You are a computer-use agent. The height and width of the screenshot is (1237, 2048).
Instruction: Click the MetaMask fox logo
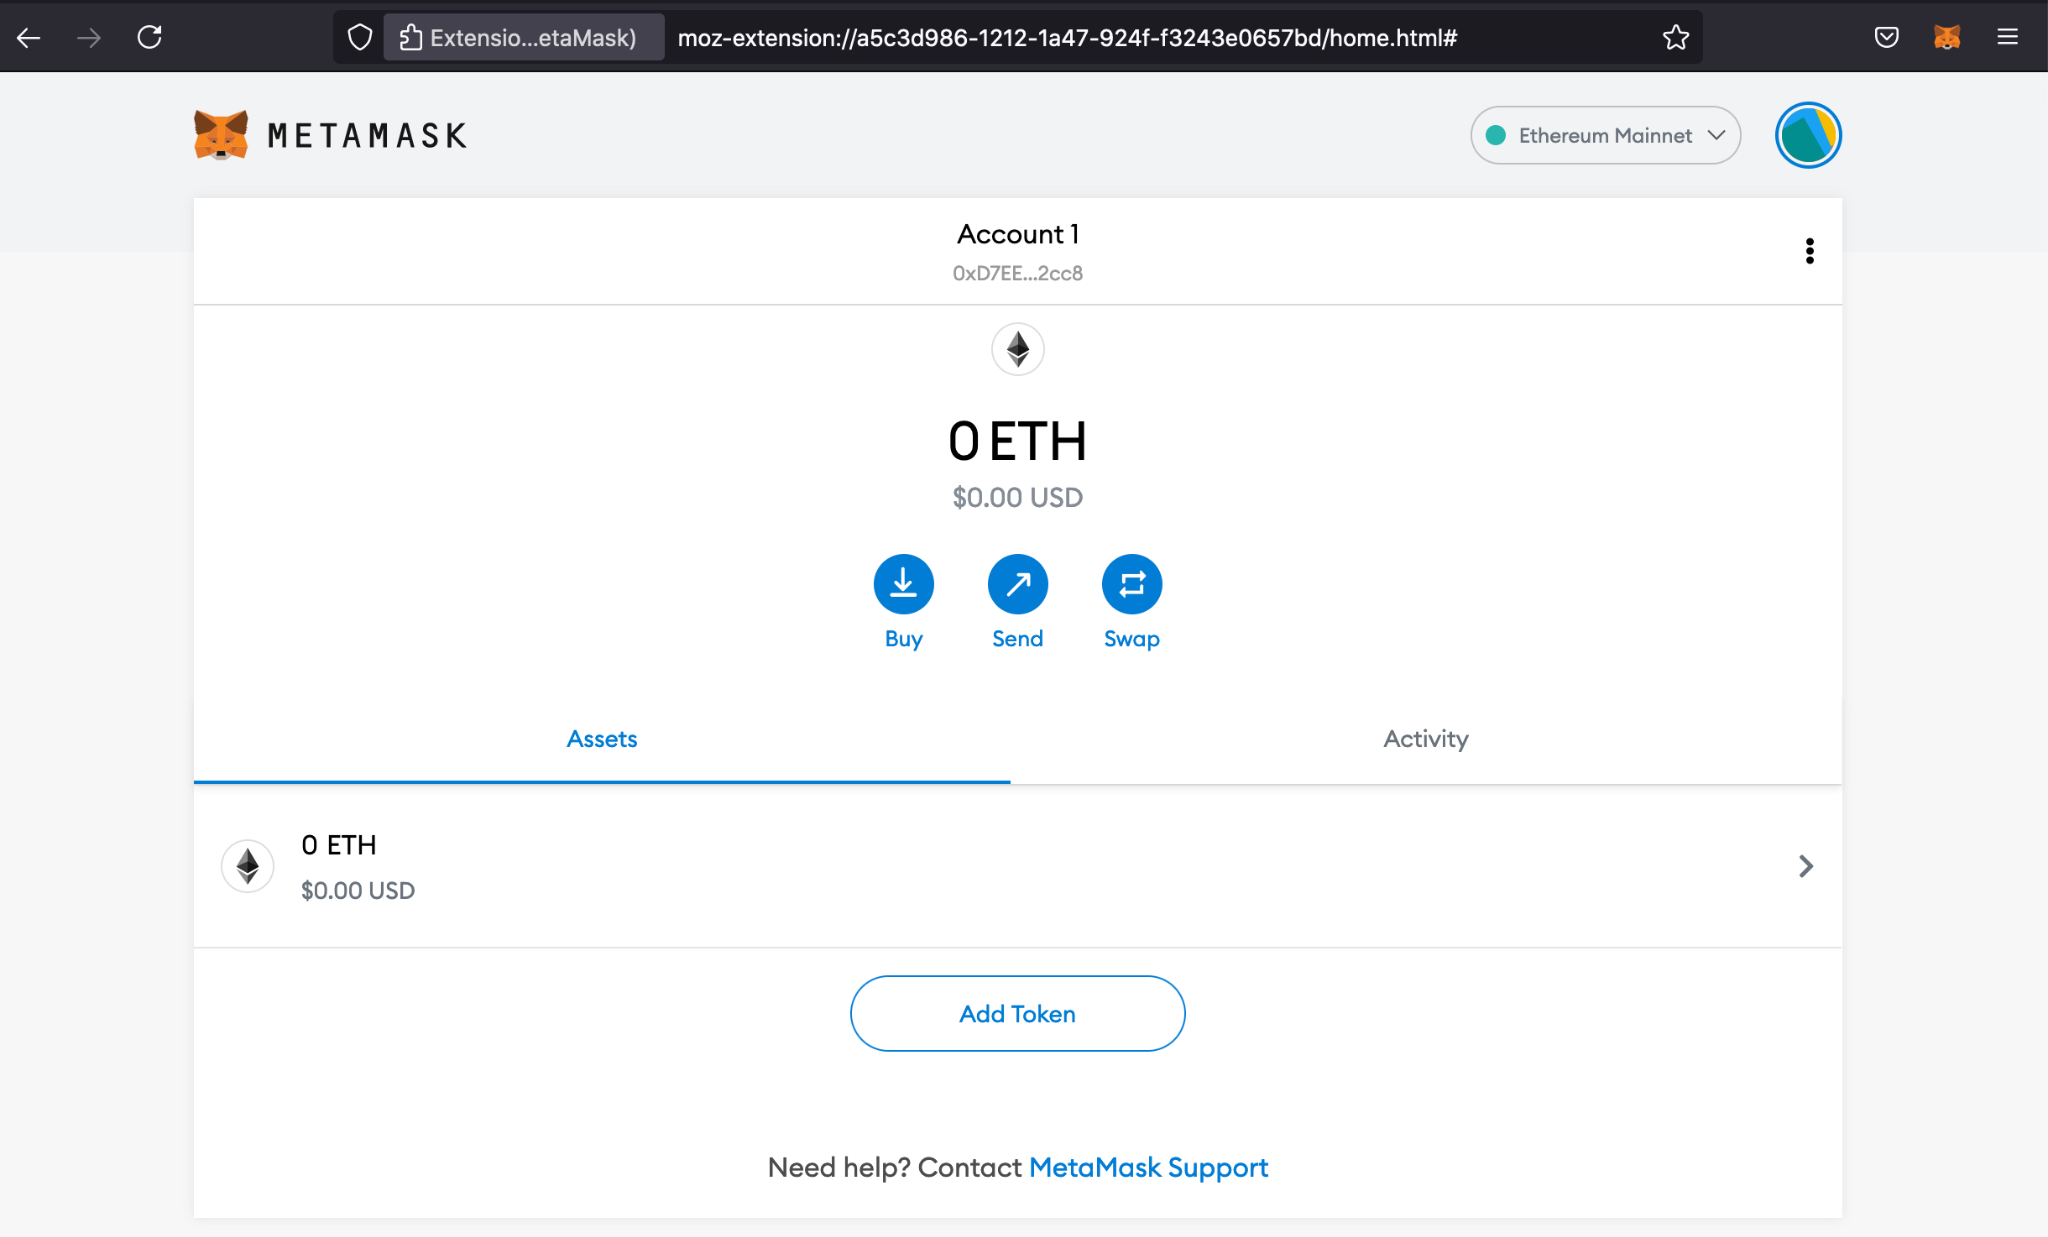(x=221, y=135)
